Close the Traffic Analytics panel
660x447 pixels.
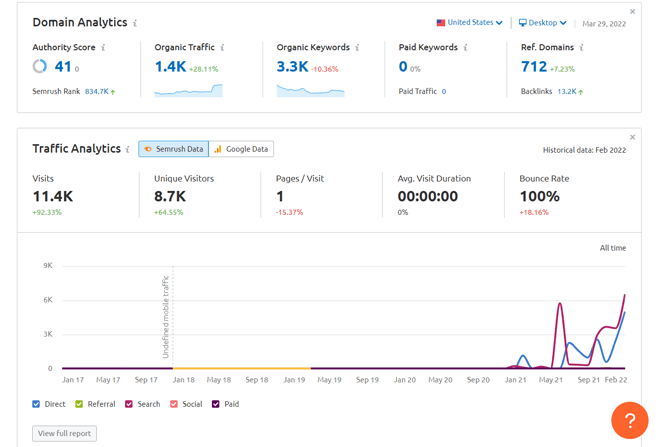coord(632,137)
